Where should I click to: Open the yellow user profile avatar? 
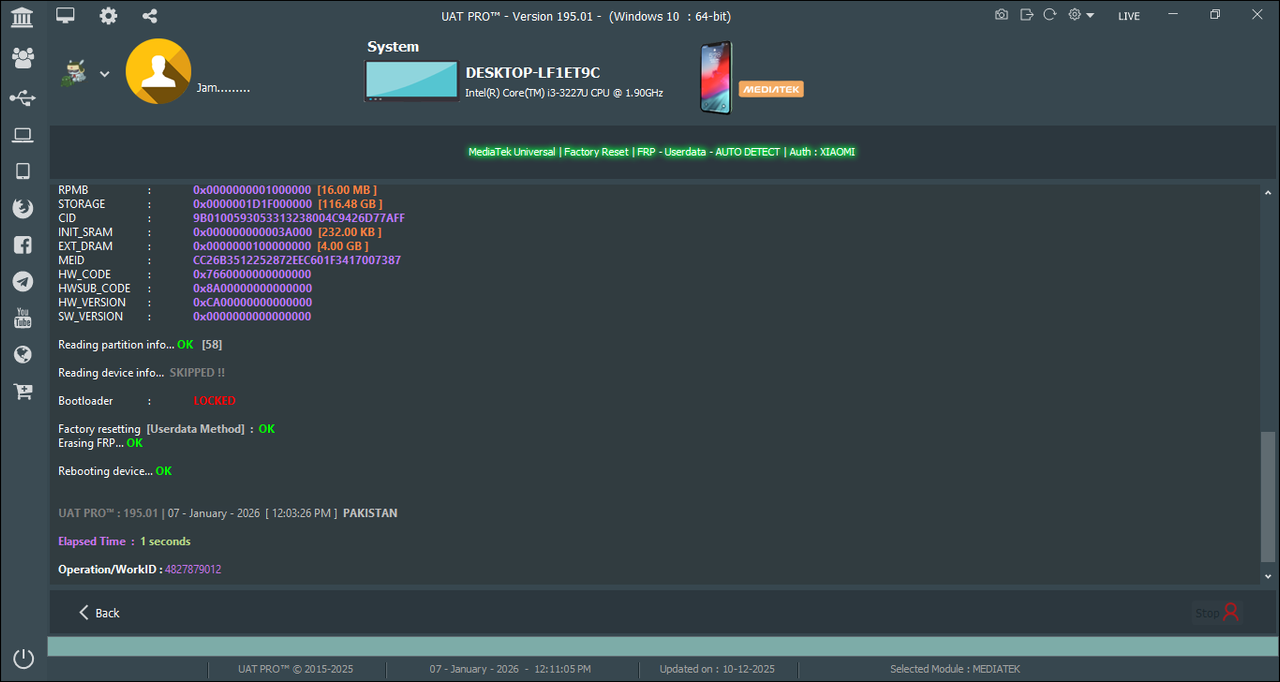[x=158, y=71]
